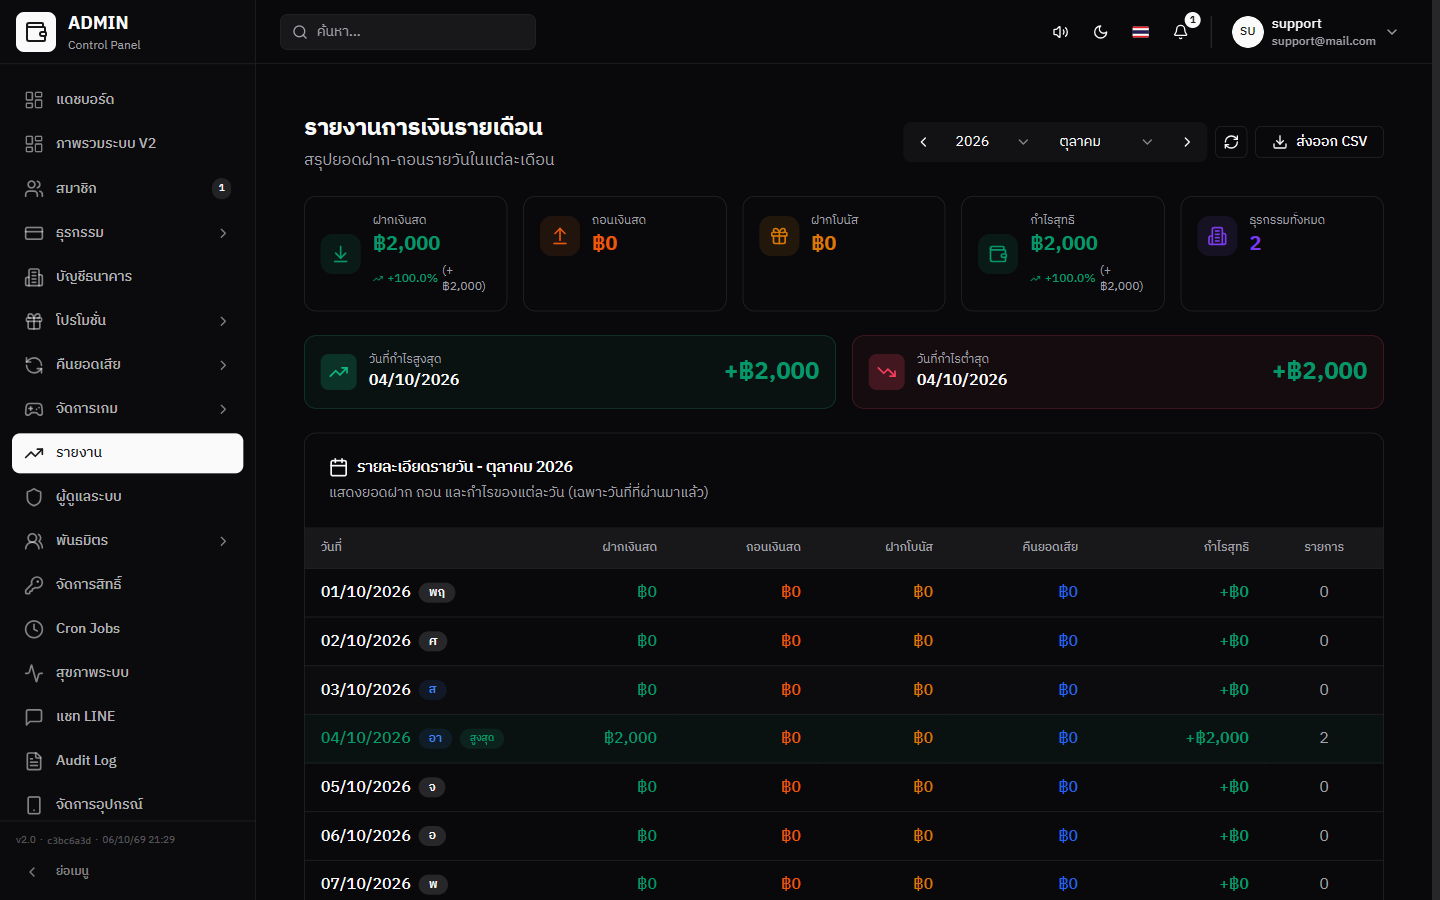1440x900 pixels.
Task: Open the support user account menu
Action: pyautogui.click(x=1316, y=32)
